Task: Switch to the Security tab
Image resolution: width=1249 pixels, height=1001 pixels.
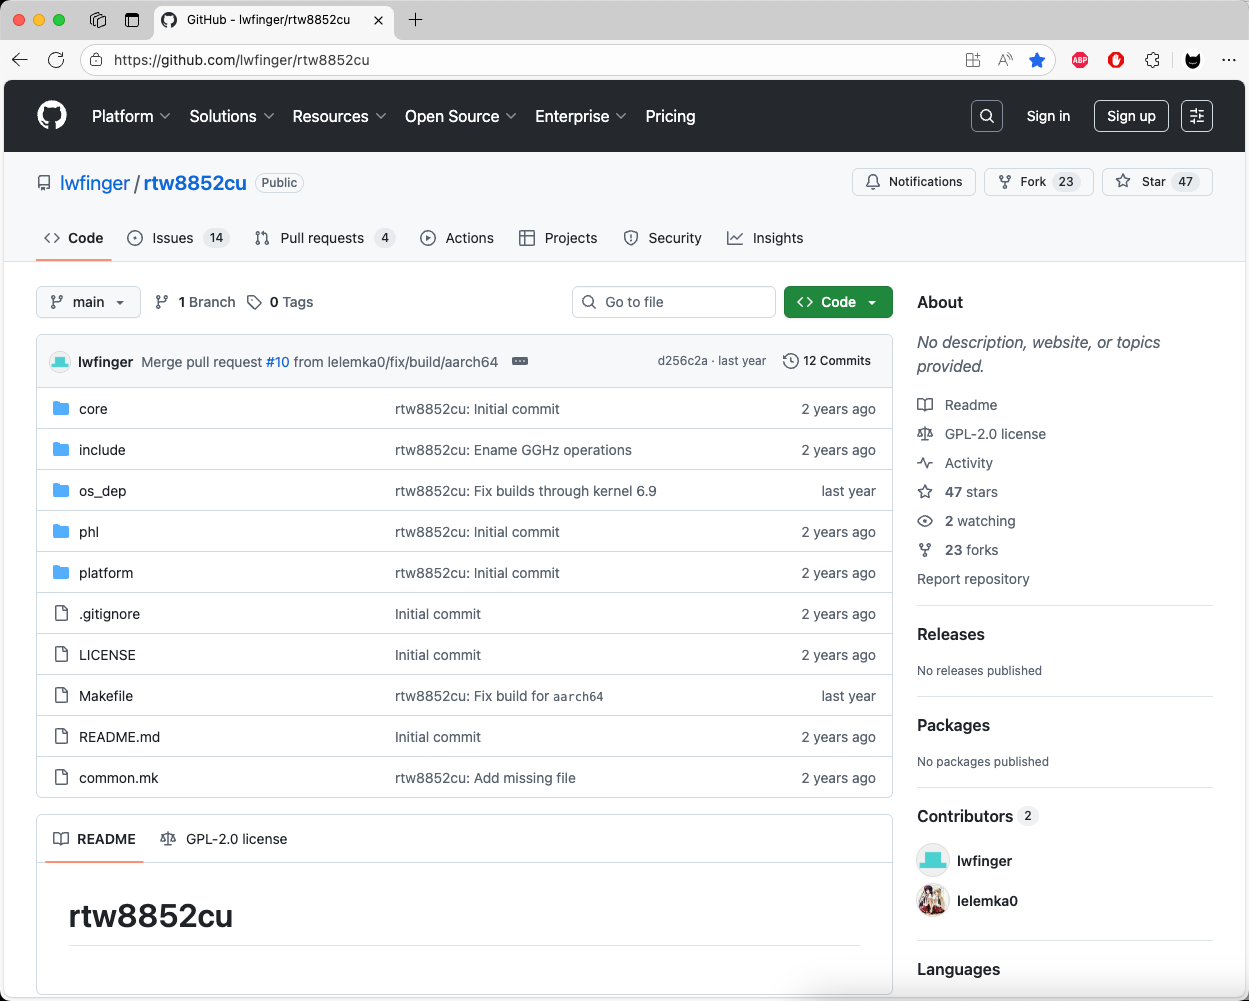Action: click(x=662, y=238)
